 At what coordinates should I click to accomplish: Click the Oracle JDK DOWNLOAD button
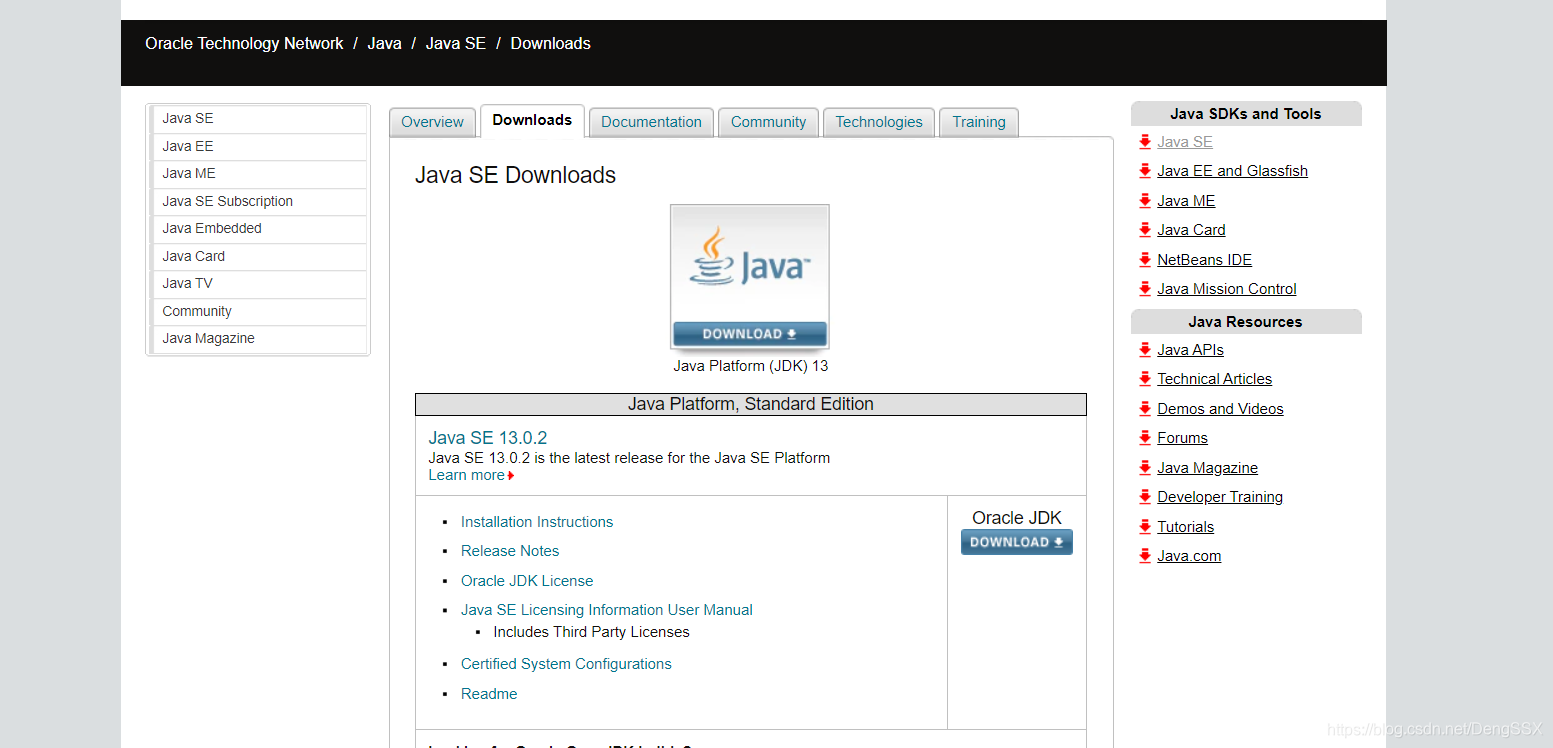click(x=1017, y=542)
